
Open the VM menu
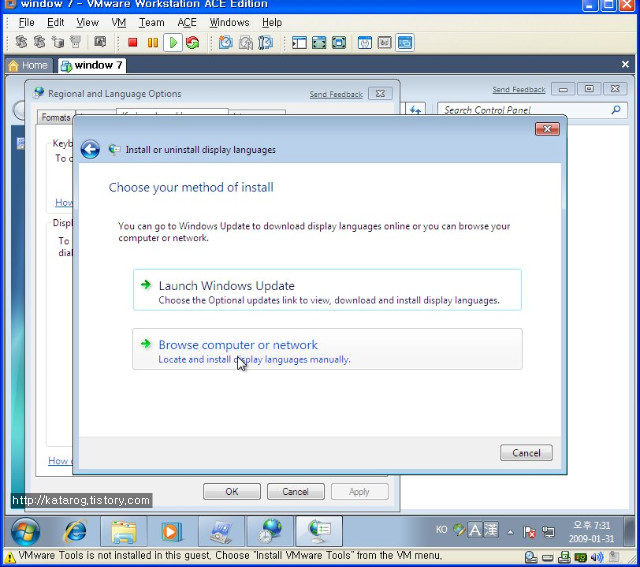[x=119, y=22]
